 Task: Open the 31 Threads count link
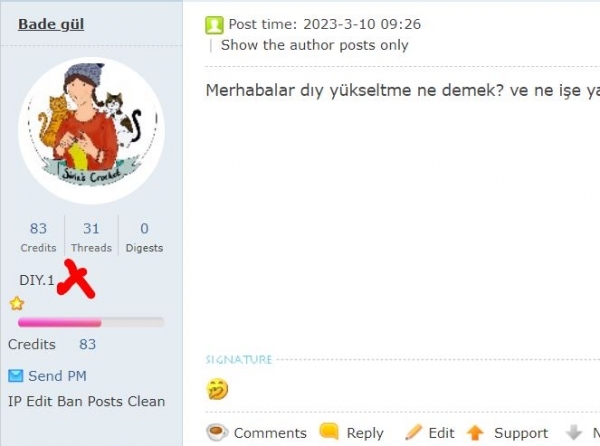tap(91, 238)
